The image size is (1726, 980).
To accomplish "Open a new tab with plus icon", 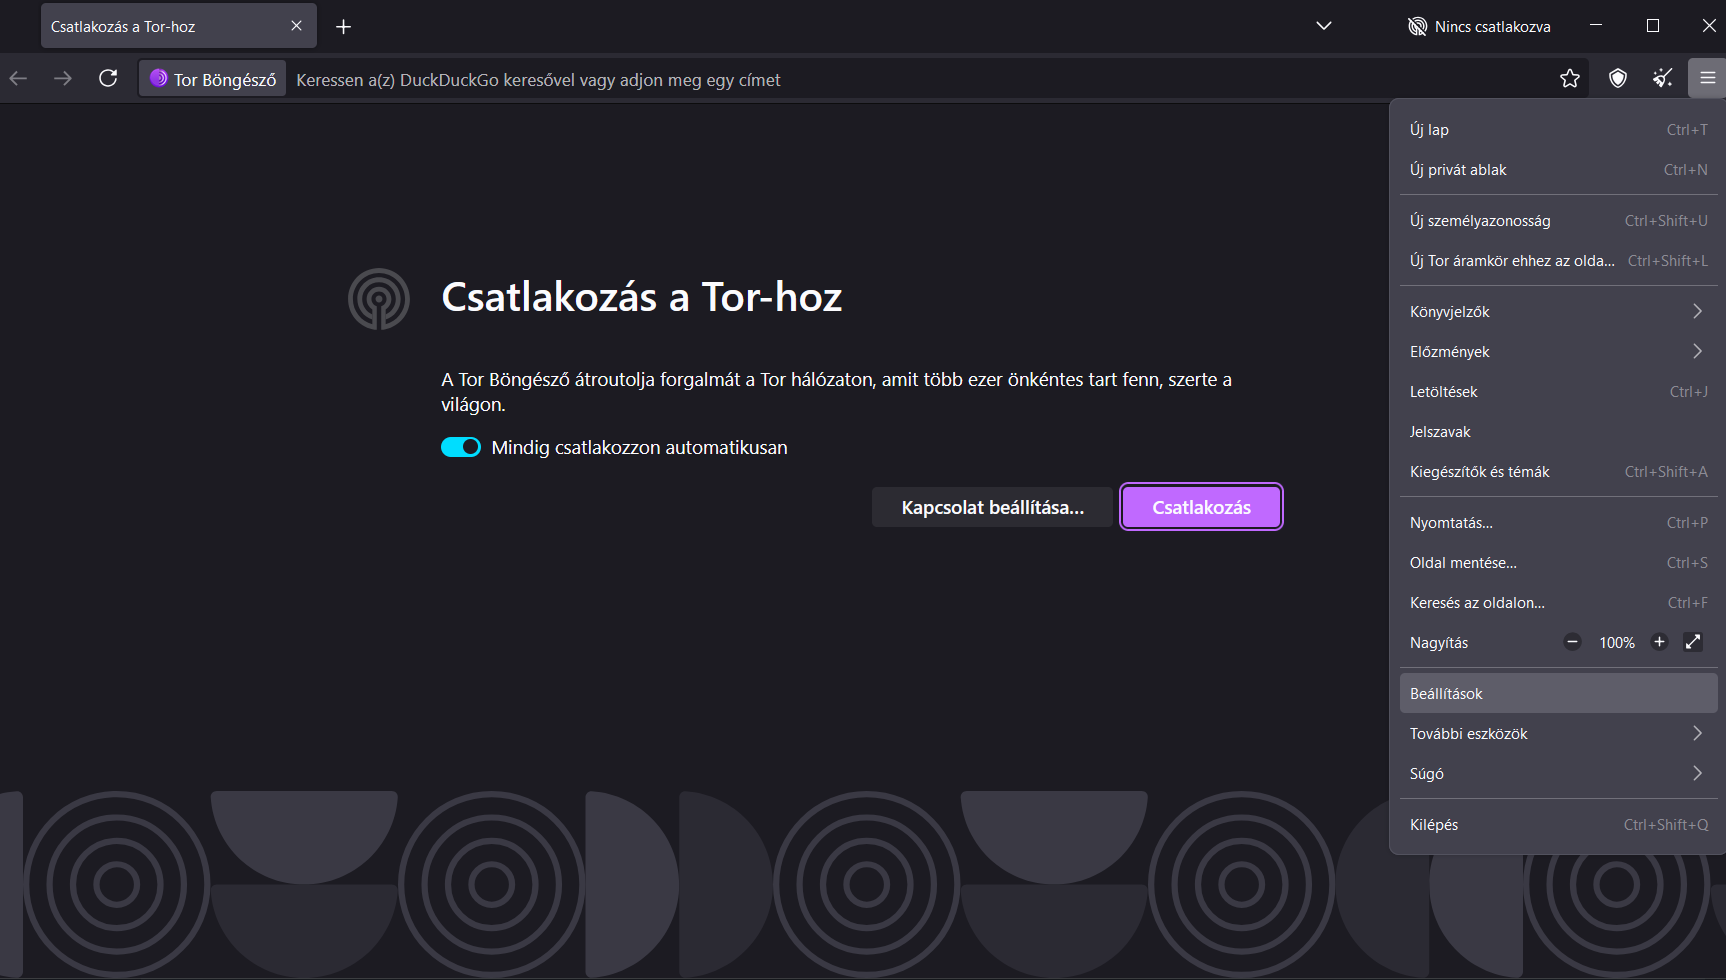I will (343, 27).
